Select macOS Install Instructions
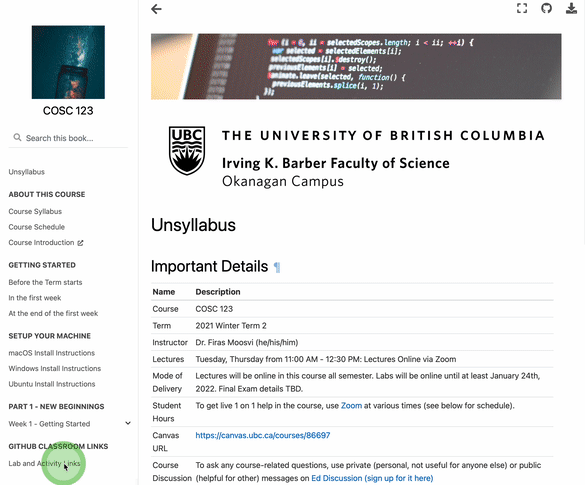The image size is (585, 485). click(x=51, y=353)
